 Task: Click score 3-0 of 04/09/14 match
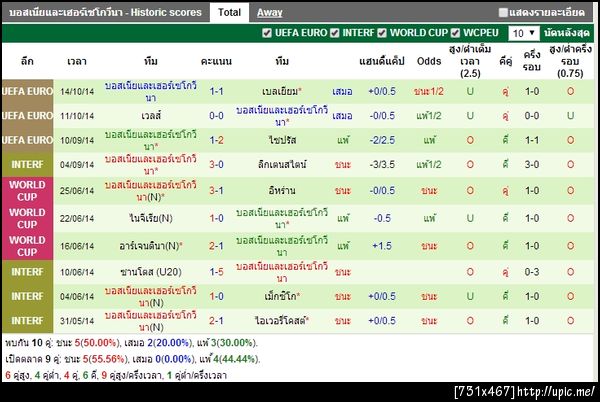coord(216,165)
